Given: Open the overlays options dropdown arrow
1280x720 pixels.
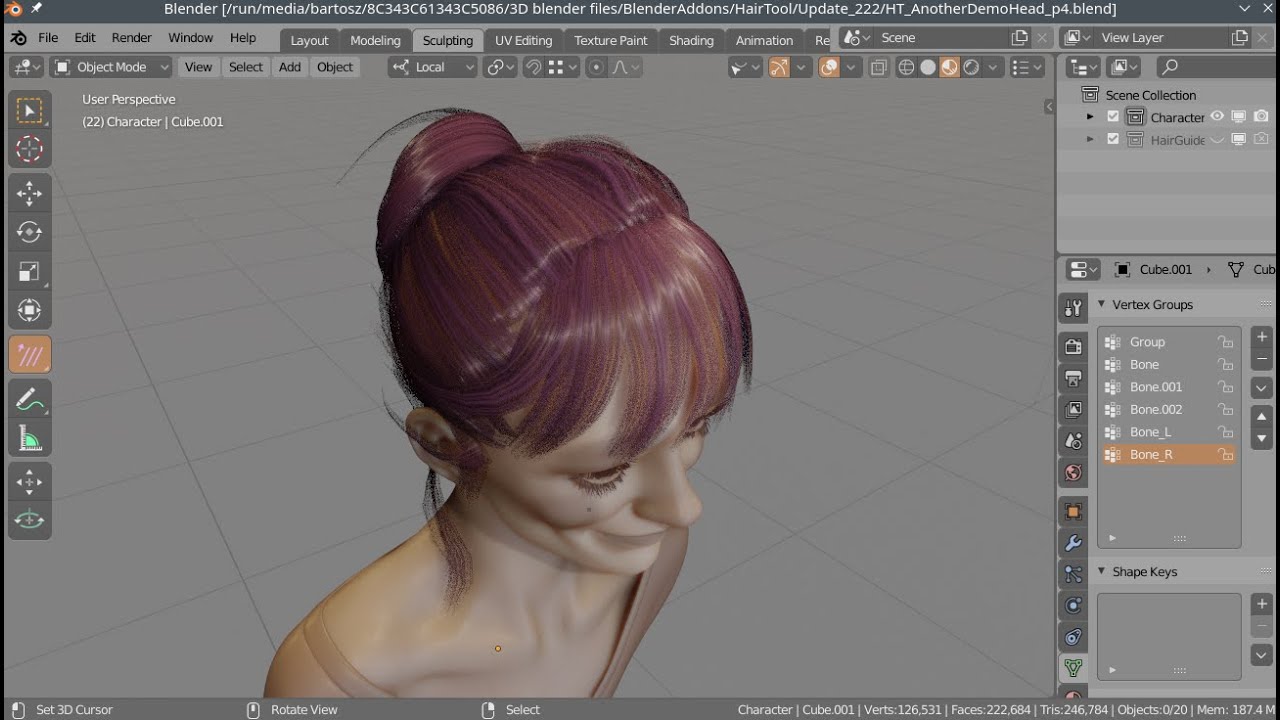Looking at the screenshot, I should coord(851,67).
